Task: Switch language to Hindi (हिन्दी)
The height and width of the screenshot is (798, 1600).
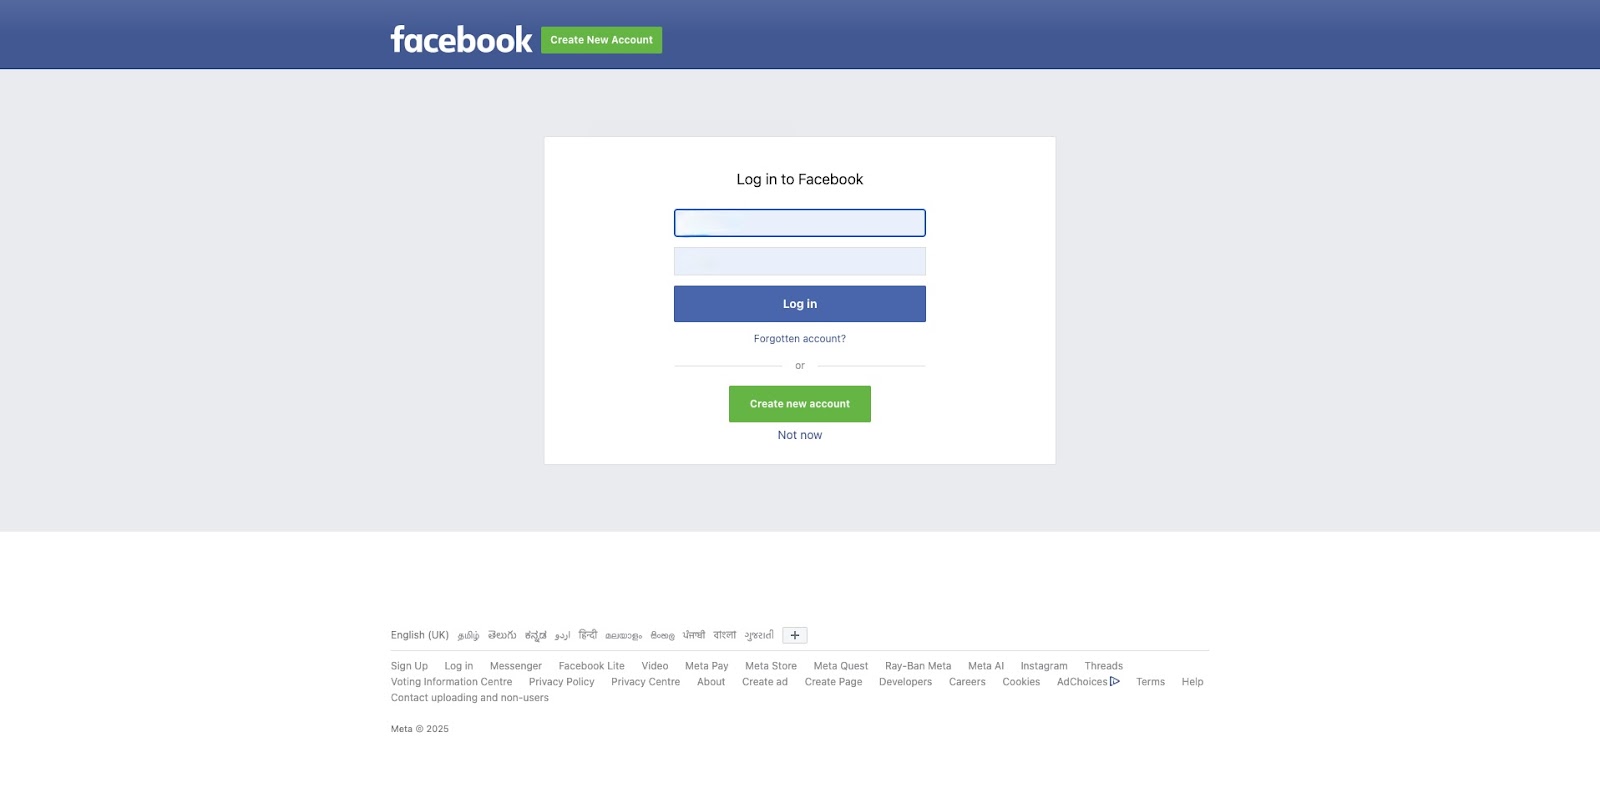Action: pos(588,635)
